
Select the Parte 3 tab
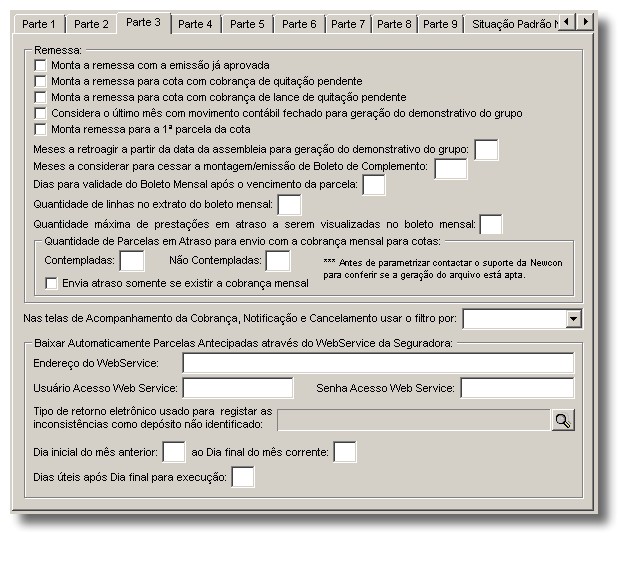143,22
